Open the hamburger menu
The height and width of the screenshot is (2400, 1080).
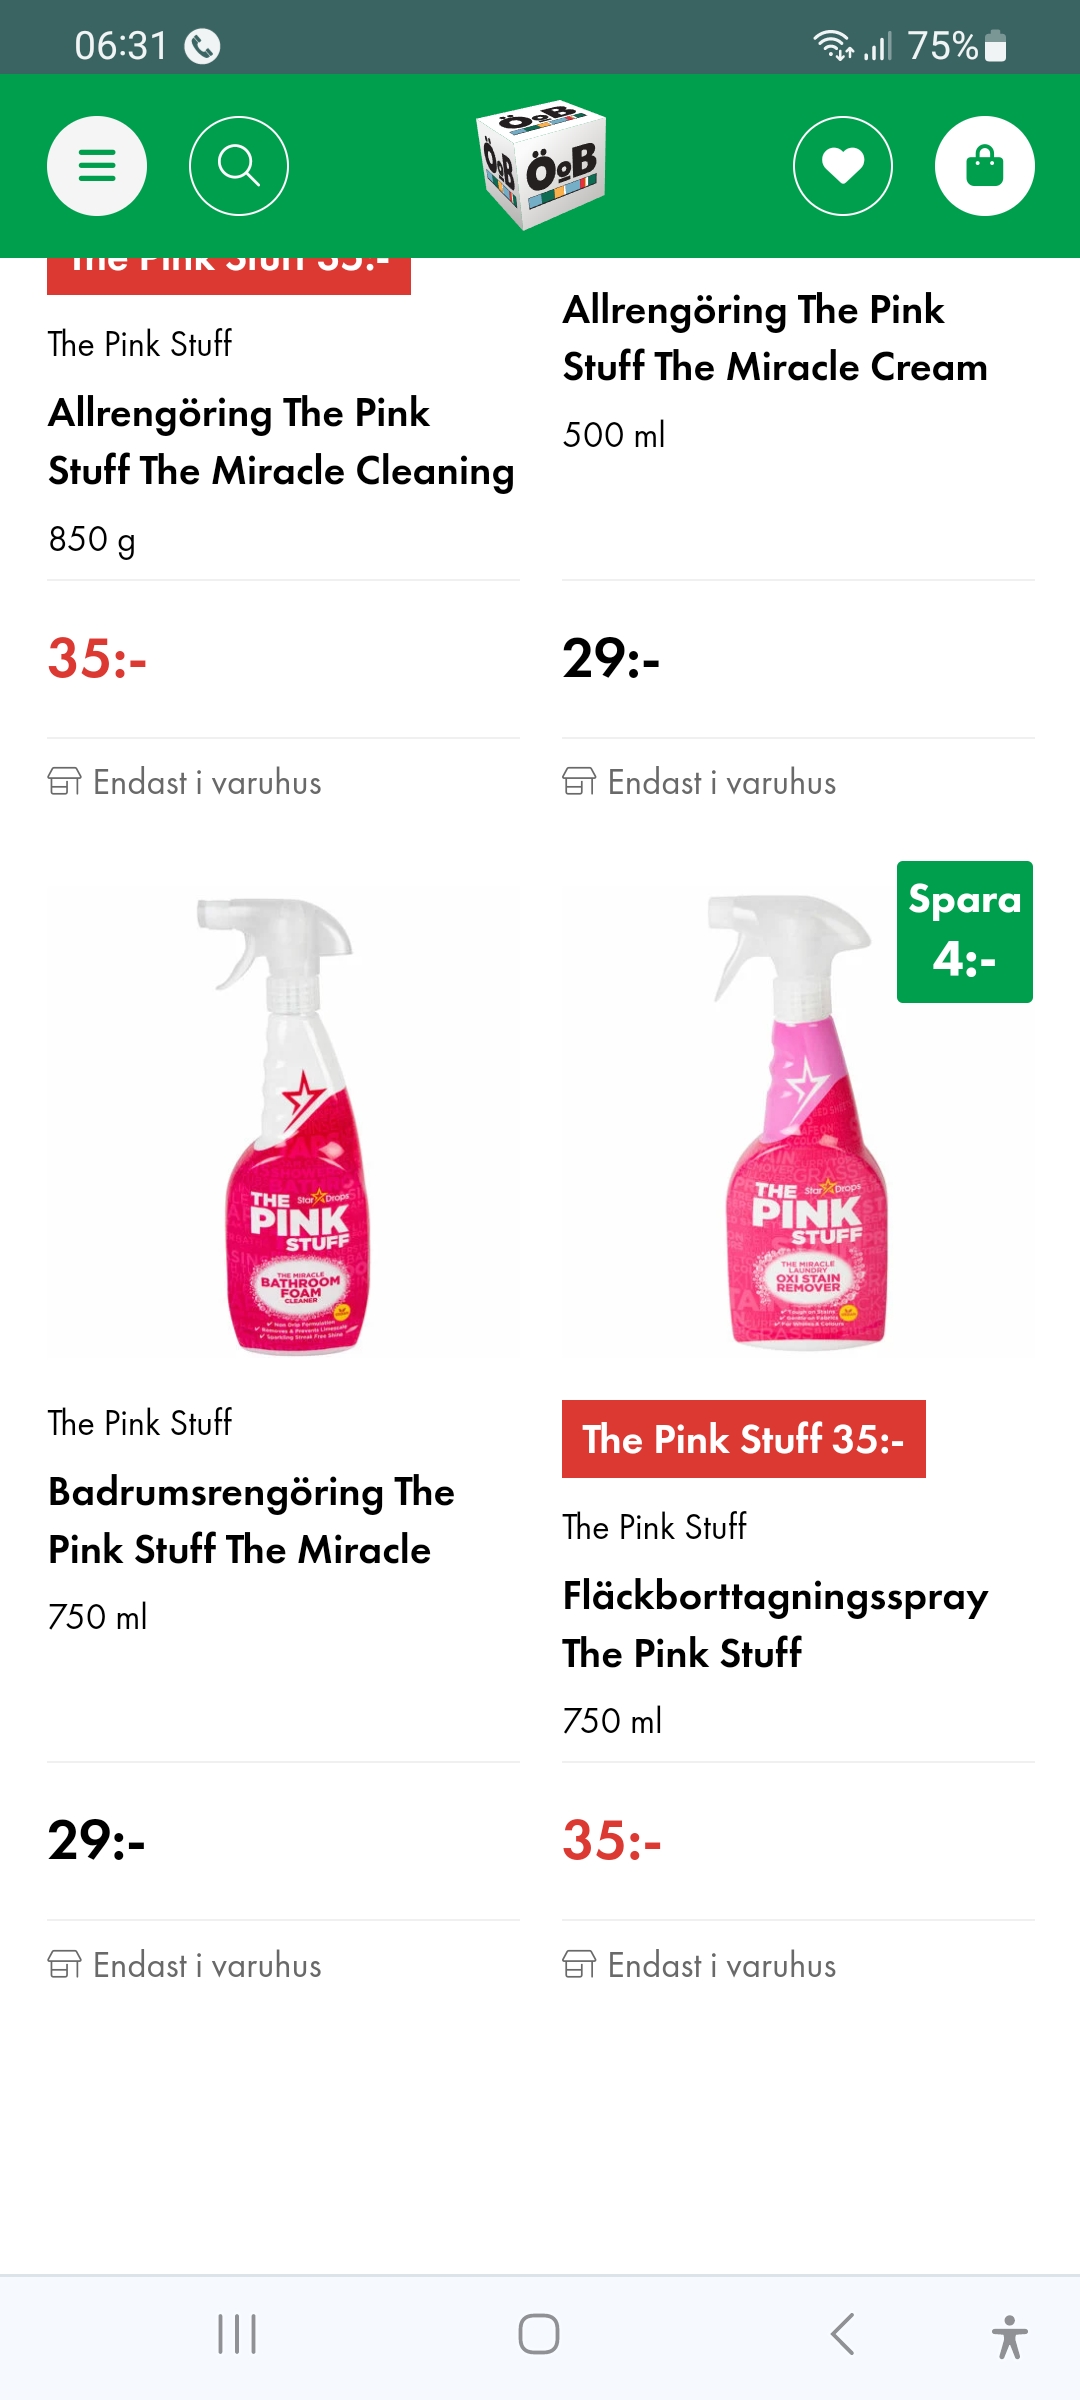tap(97, 166)
